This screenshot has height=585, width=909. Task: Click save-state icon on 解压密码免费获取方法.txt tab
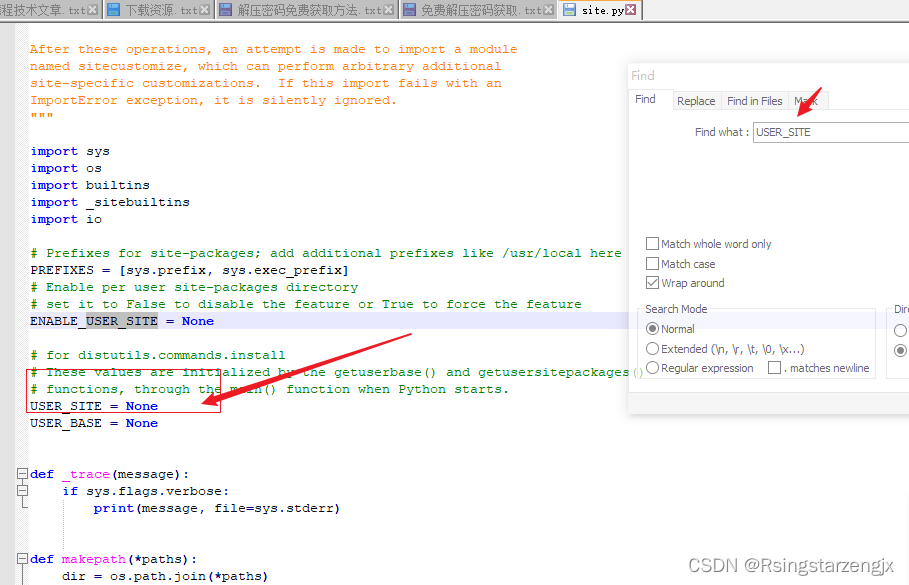(226, 10)
